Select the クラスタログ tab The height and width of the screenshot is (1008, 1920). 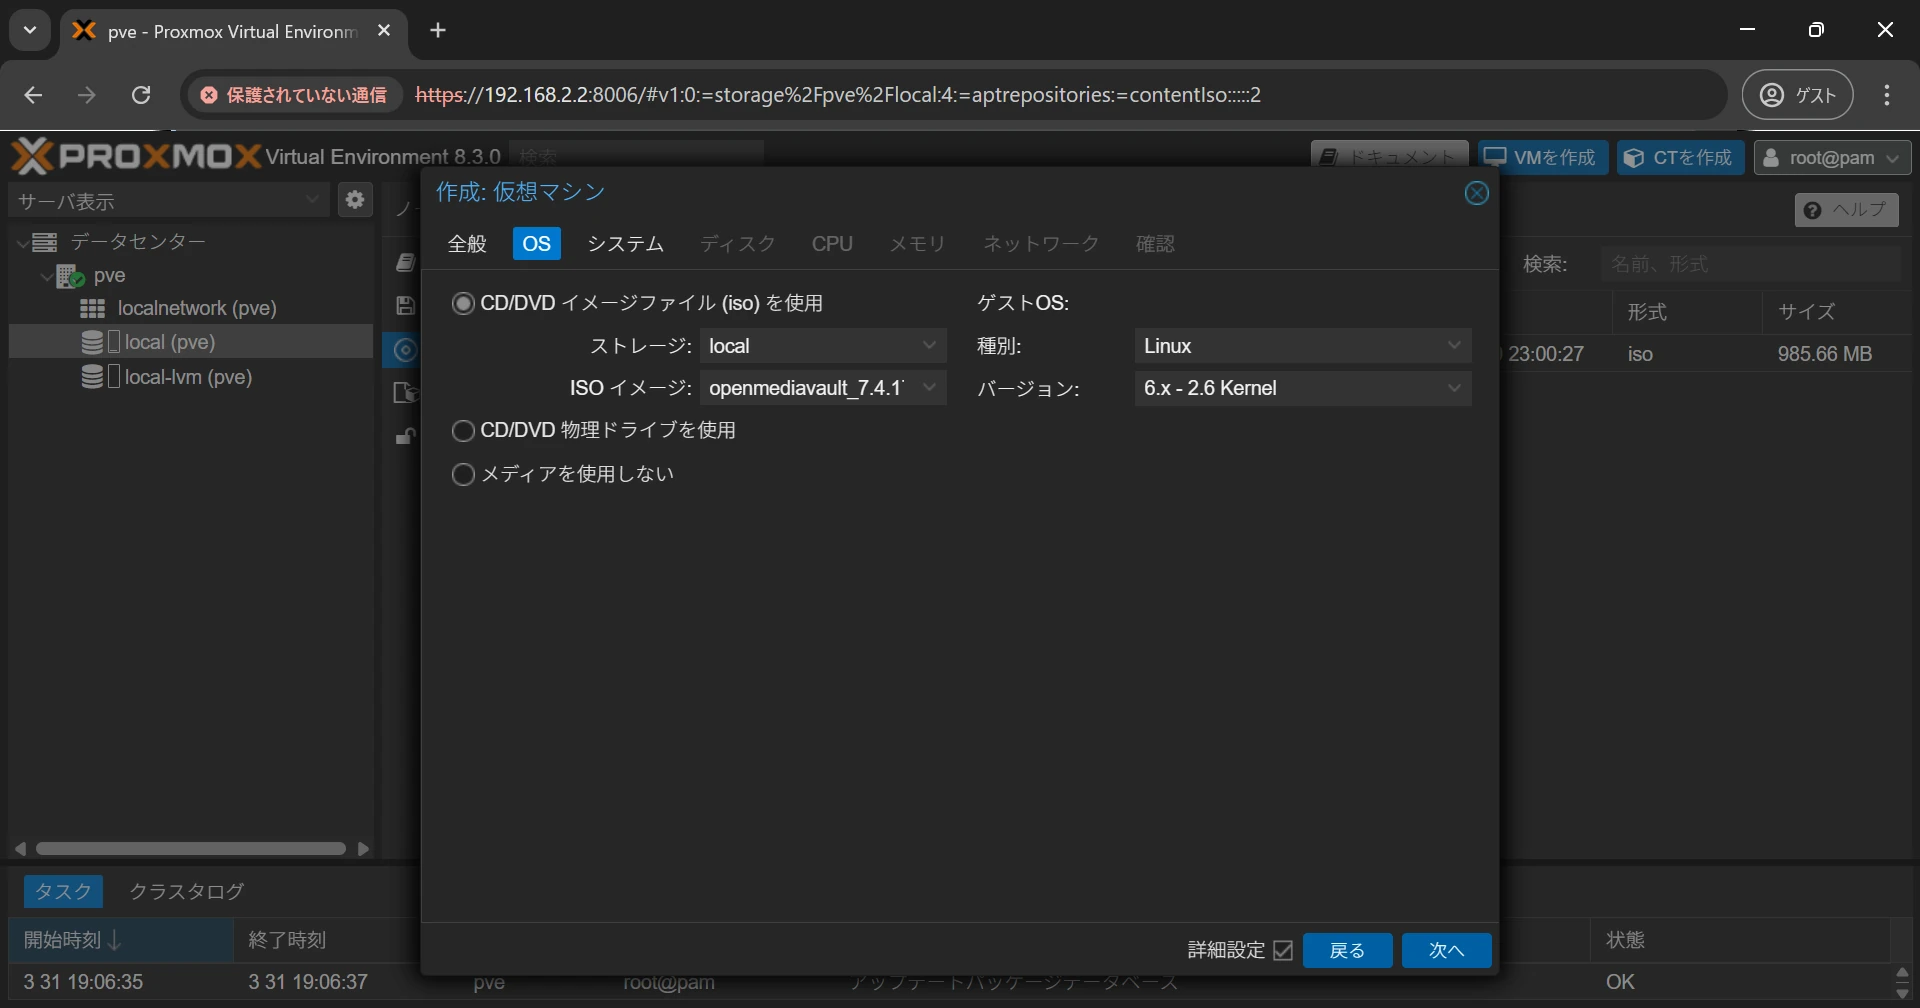187,891
